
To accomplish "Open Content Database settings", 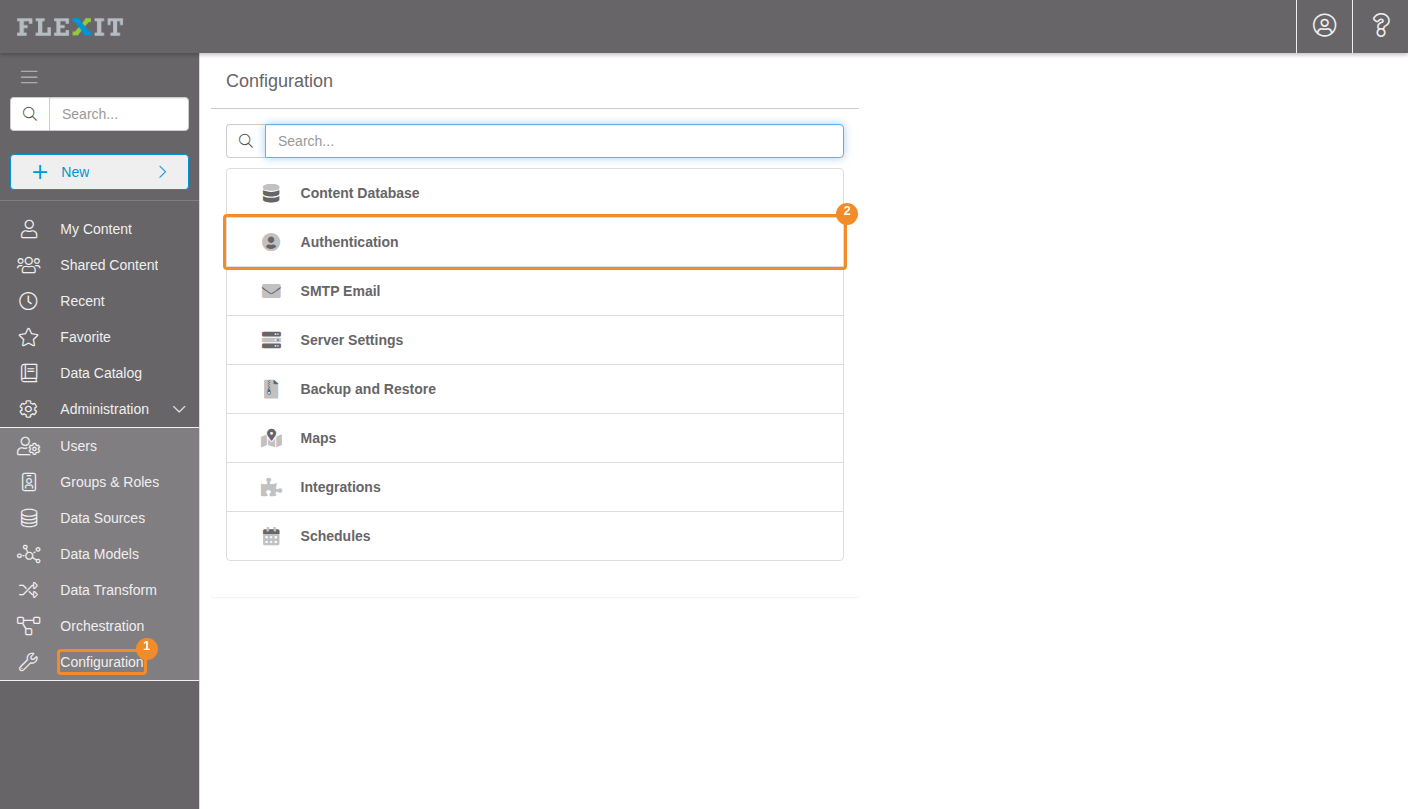I will coord(535,193).
